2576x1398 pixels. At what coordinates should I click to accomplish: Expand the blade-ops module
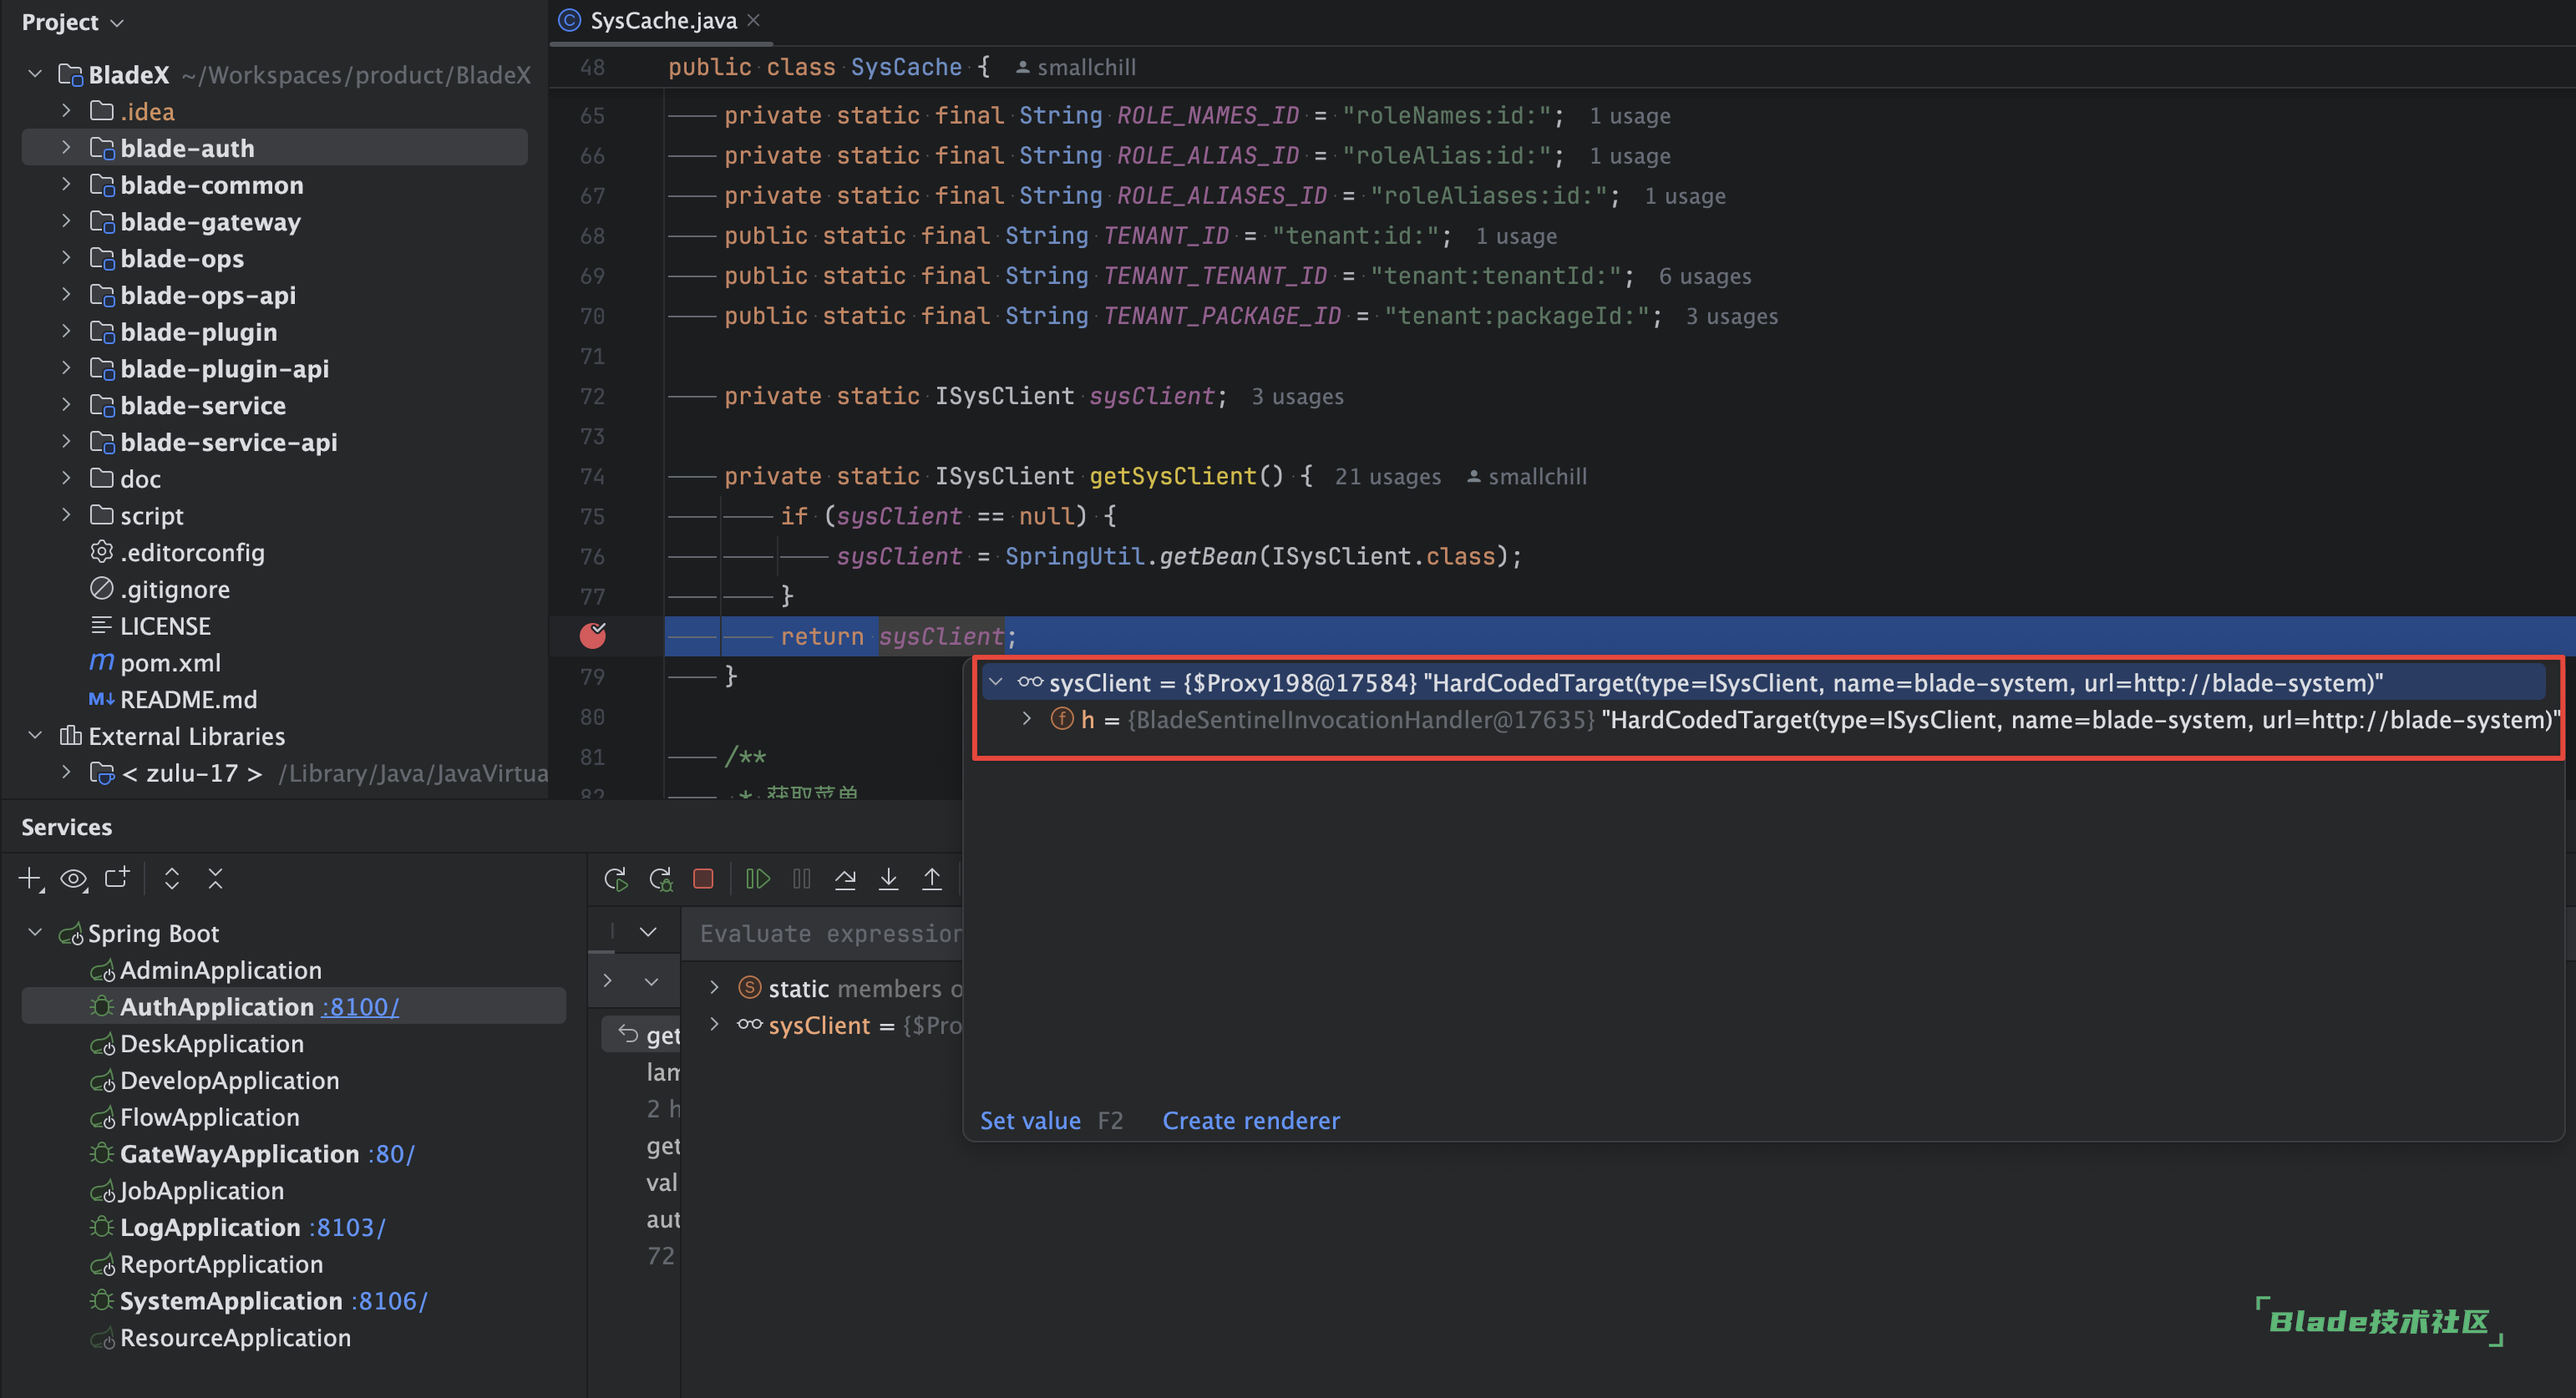[x=66, y=258]
